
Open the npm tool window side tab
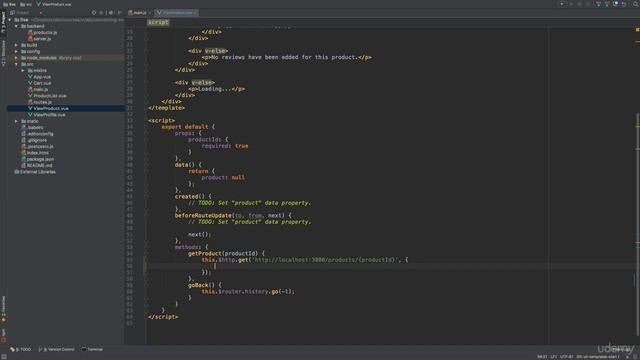pyautogui.click(x=3, y=335)
